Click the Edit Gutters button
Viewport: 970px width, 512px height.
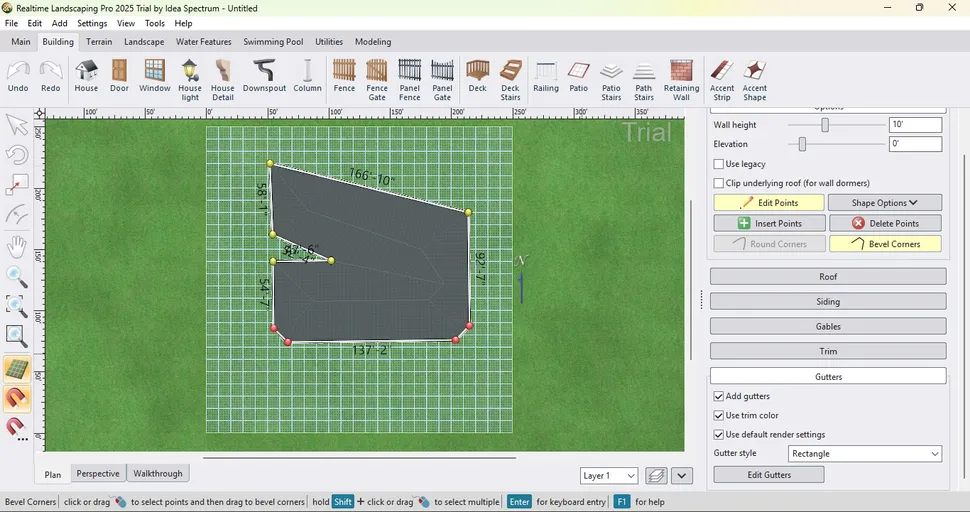768,475
